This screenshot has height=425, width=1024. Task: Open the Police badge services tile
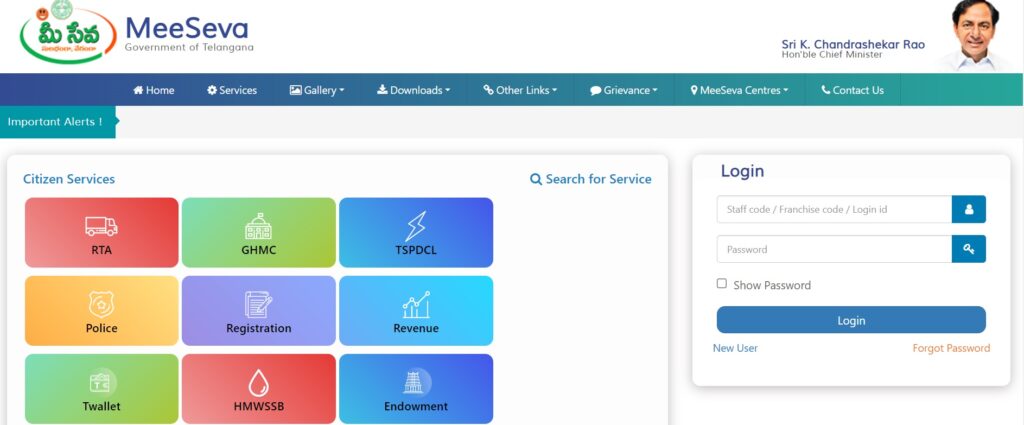101,311
